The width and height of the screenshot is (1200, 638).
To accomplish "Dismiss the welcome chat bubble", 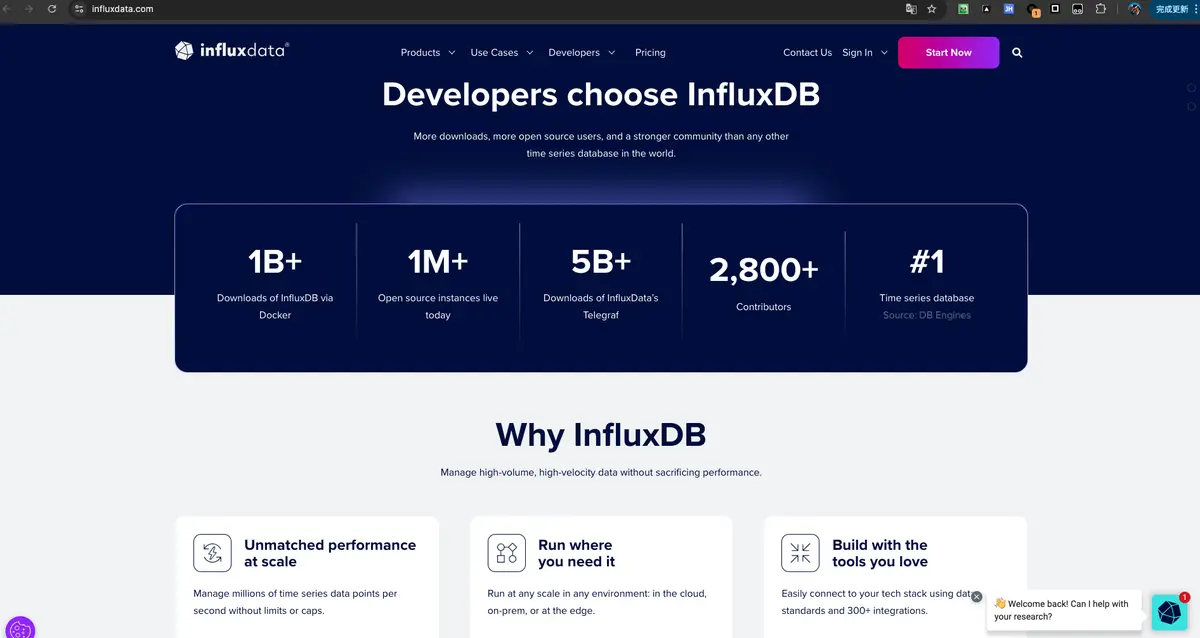I will click(x=977, y=596).
